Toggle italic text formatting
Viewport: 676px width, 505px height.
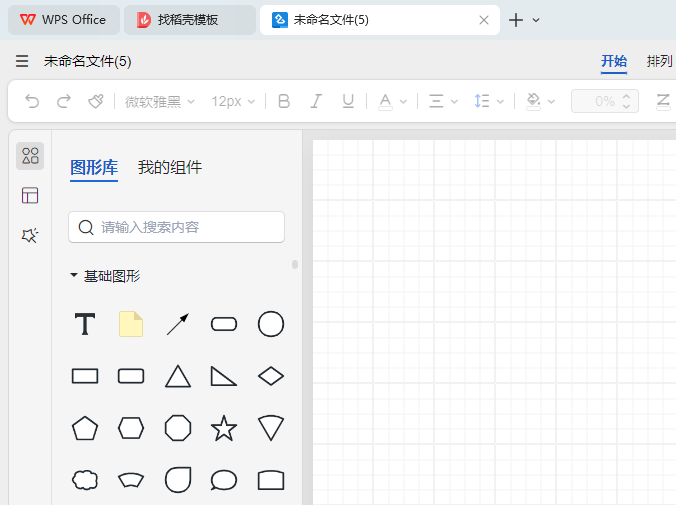point(316,101)
